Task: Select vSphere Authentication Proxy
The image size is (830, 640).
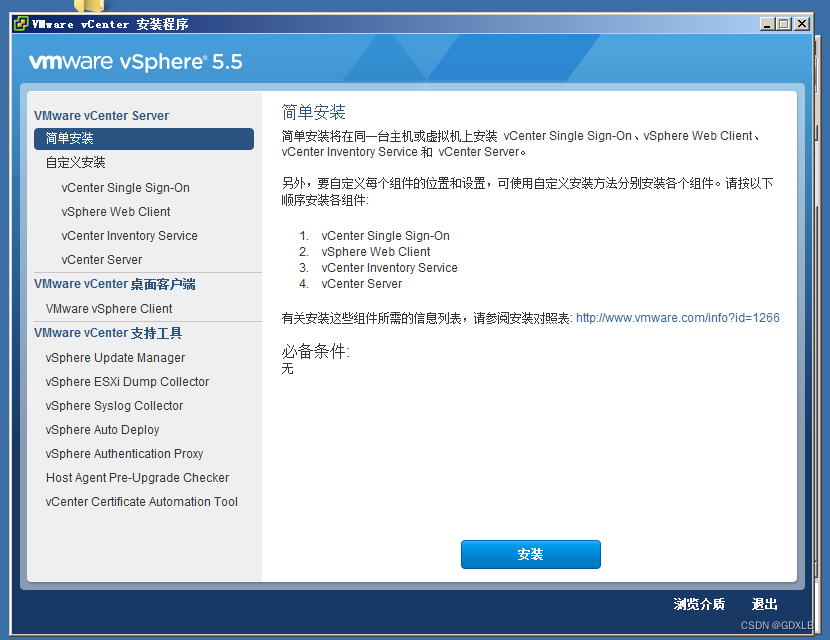Action: pyautogui.click(x=124, y=454)
